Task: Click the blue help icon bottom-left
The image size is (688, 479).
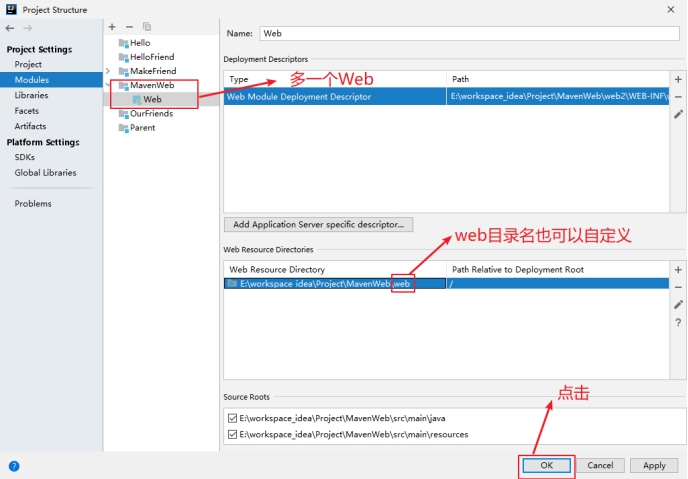Action: click(x=14, y=466)
